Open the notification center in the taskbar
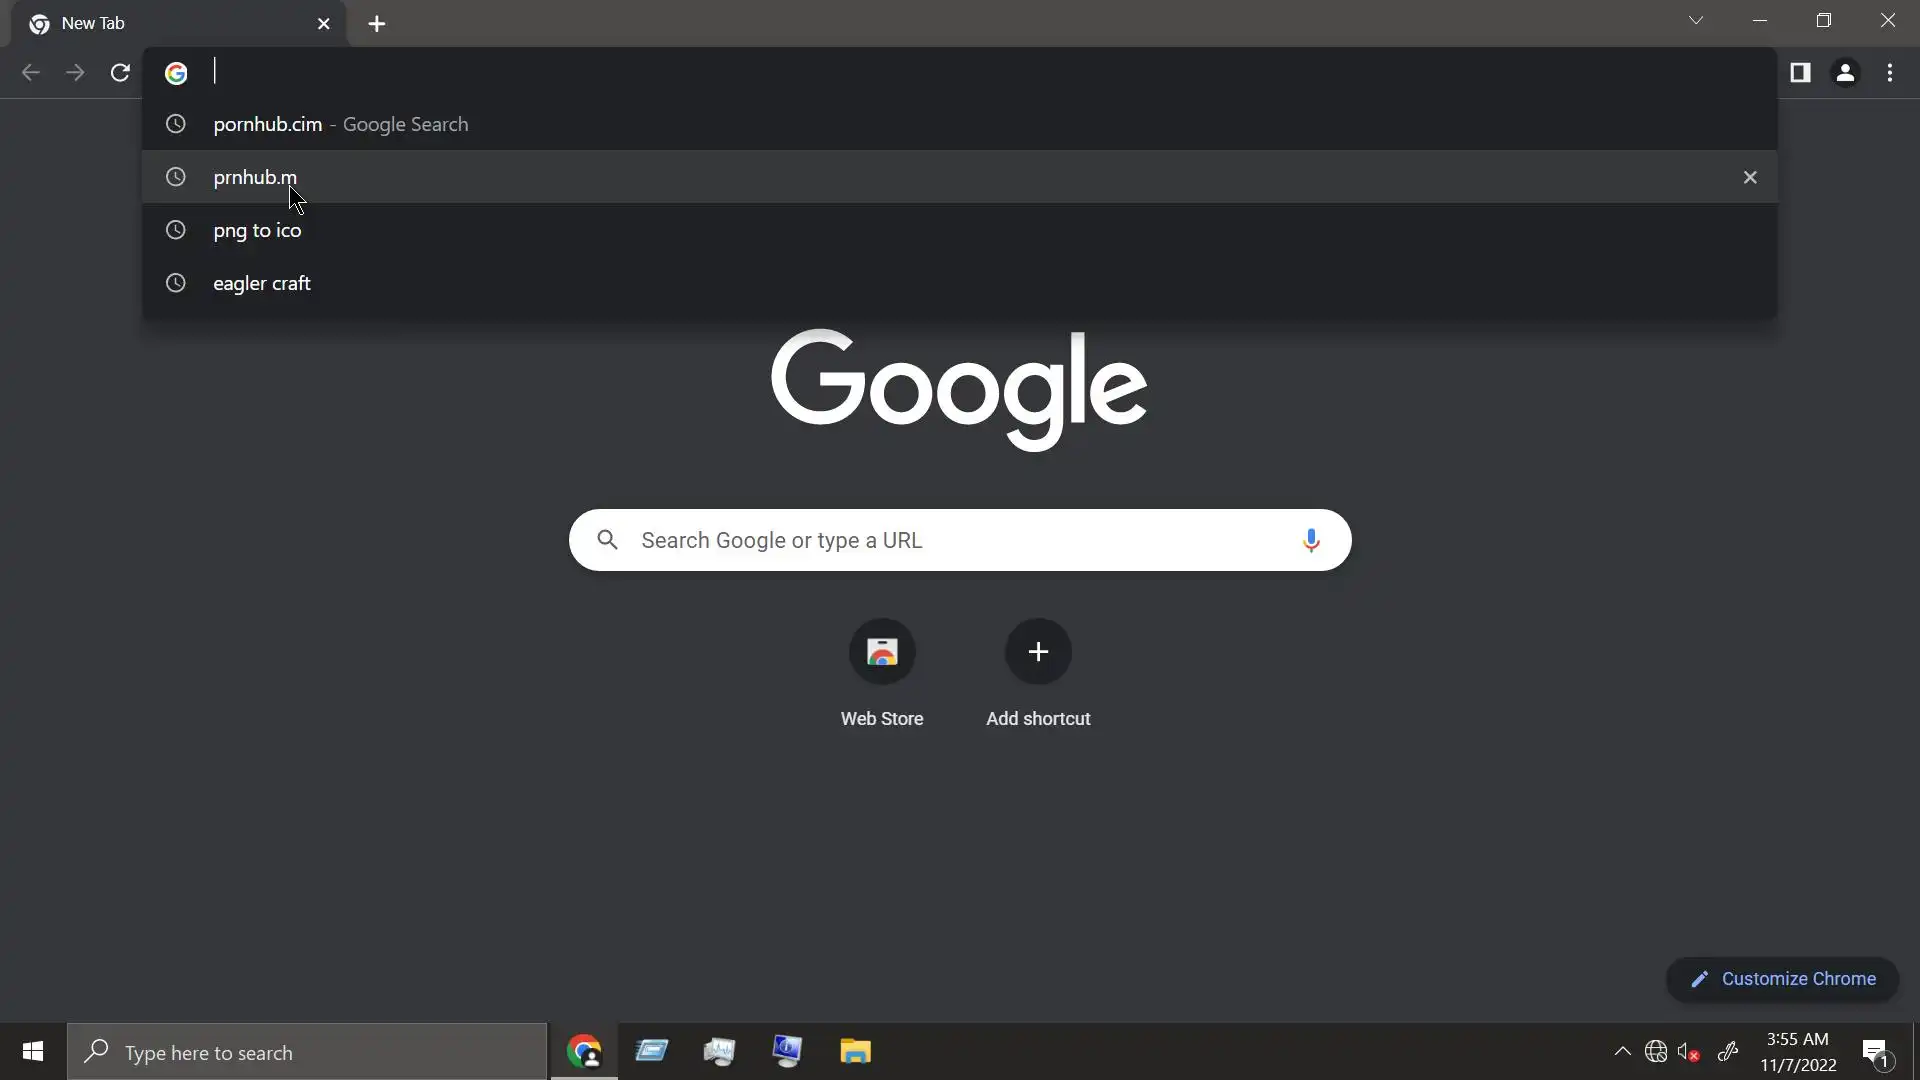Viewport: 1920px width, 1080px height. (x=1875, y=1052)
